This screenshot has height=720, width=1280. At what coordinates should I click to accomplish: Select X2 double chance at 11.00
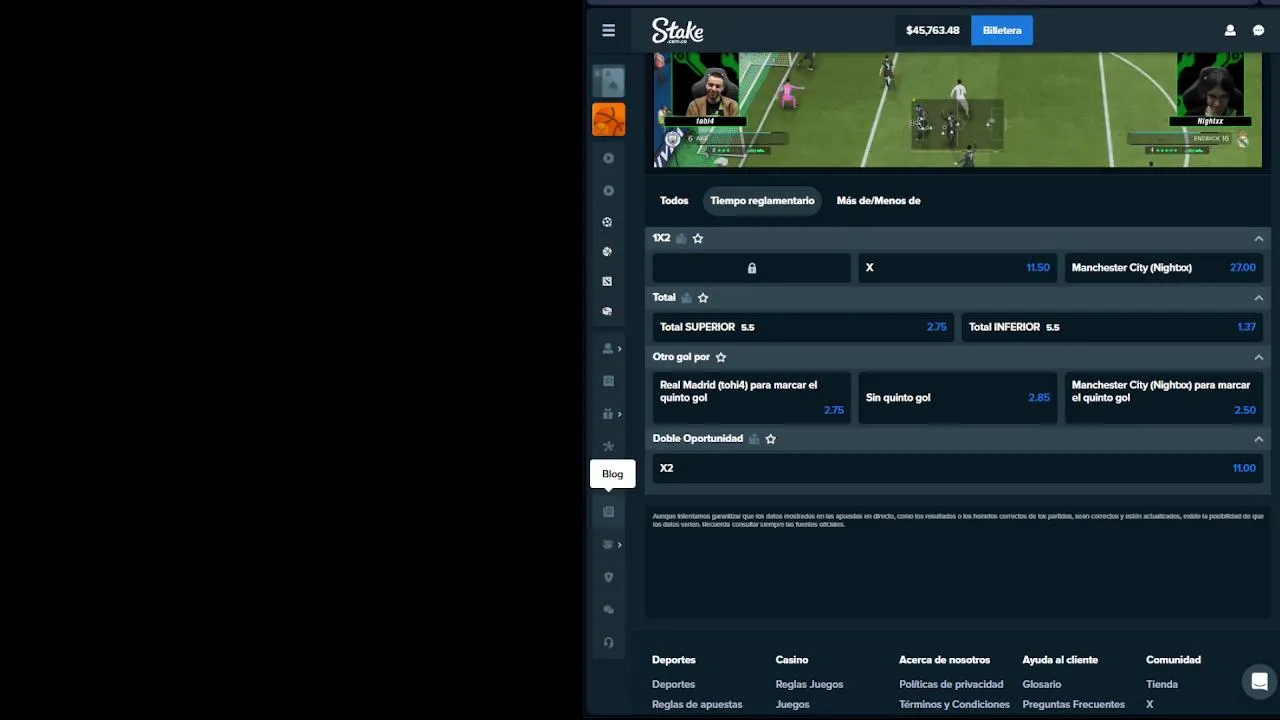957,468
